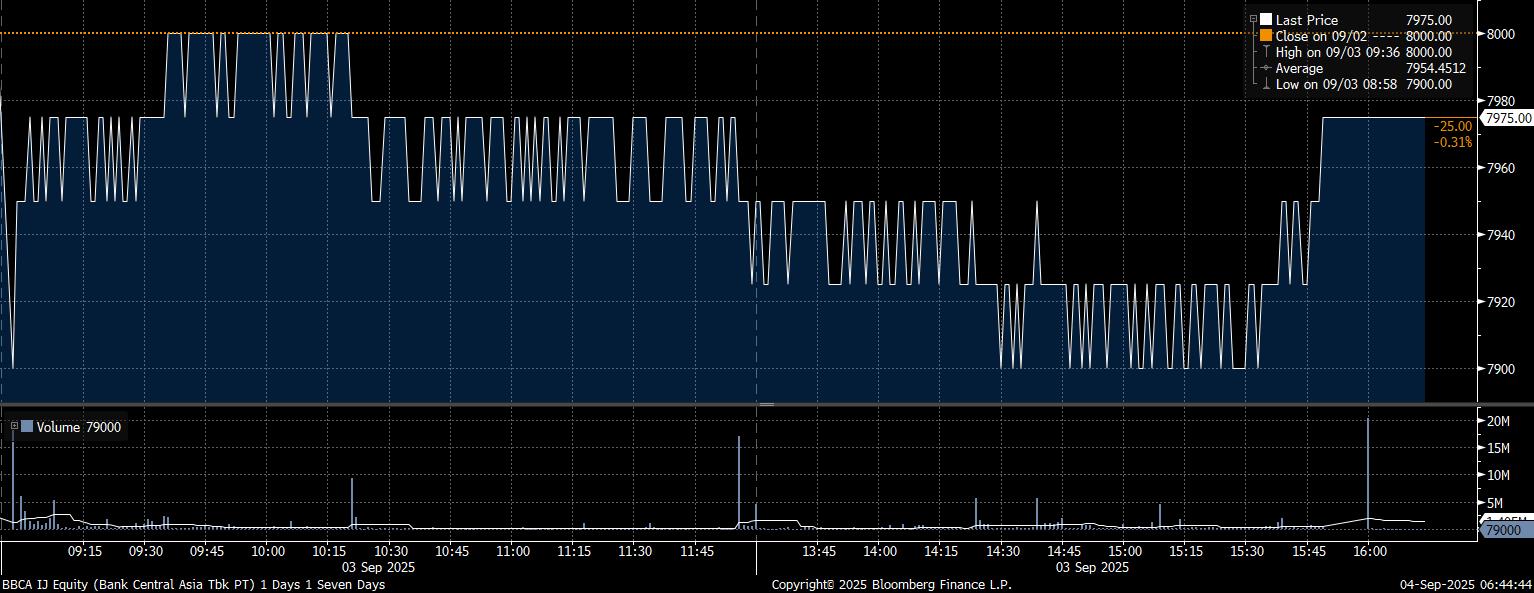1534x593 pixels.
Task: Click the panel divider handle between charts
Action: tap(767, 404)
